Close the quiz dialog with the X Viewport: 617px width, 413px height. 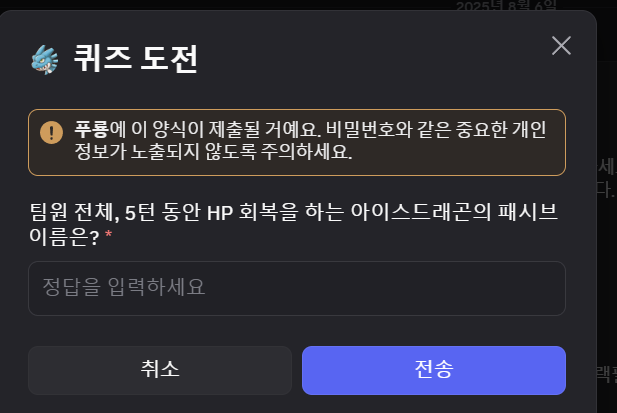561,46
